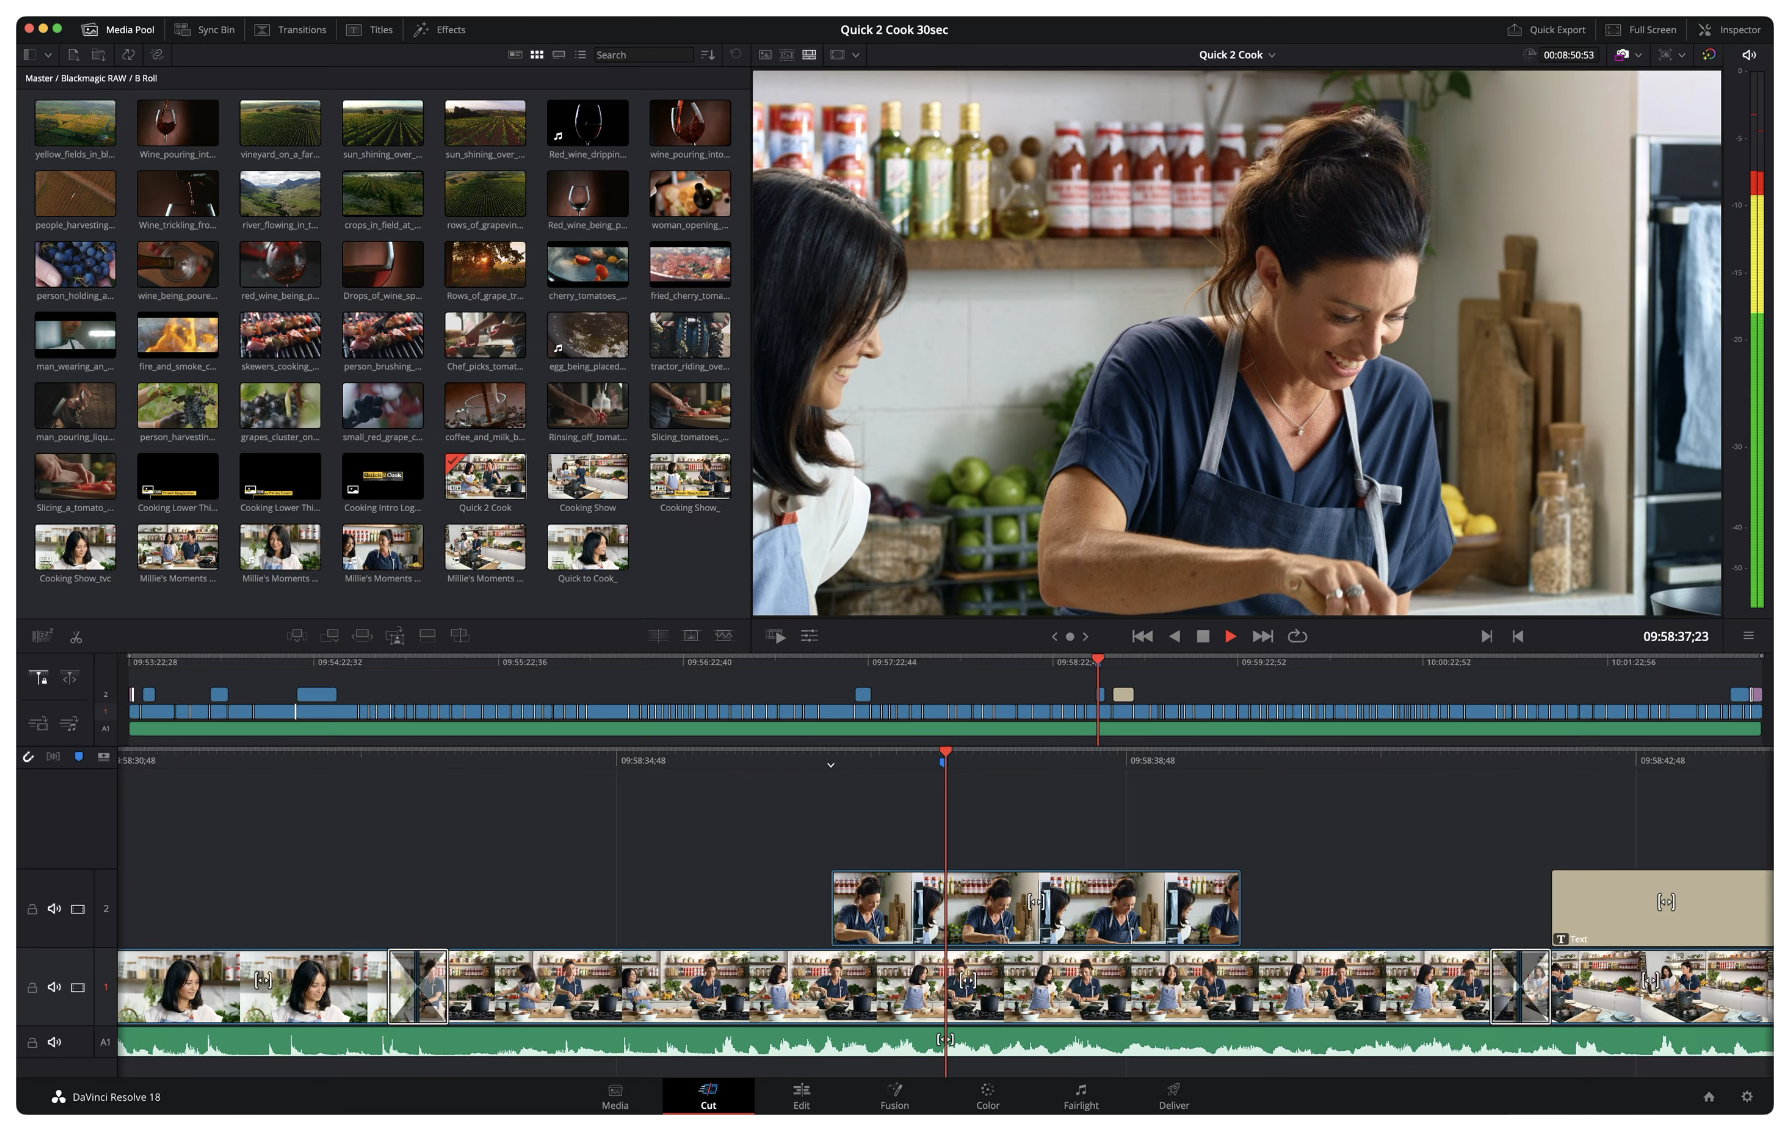Switch to the Color page
The width and height of the screenshot is (1788, 1134).
(987, 1096)
